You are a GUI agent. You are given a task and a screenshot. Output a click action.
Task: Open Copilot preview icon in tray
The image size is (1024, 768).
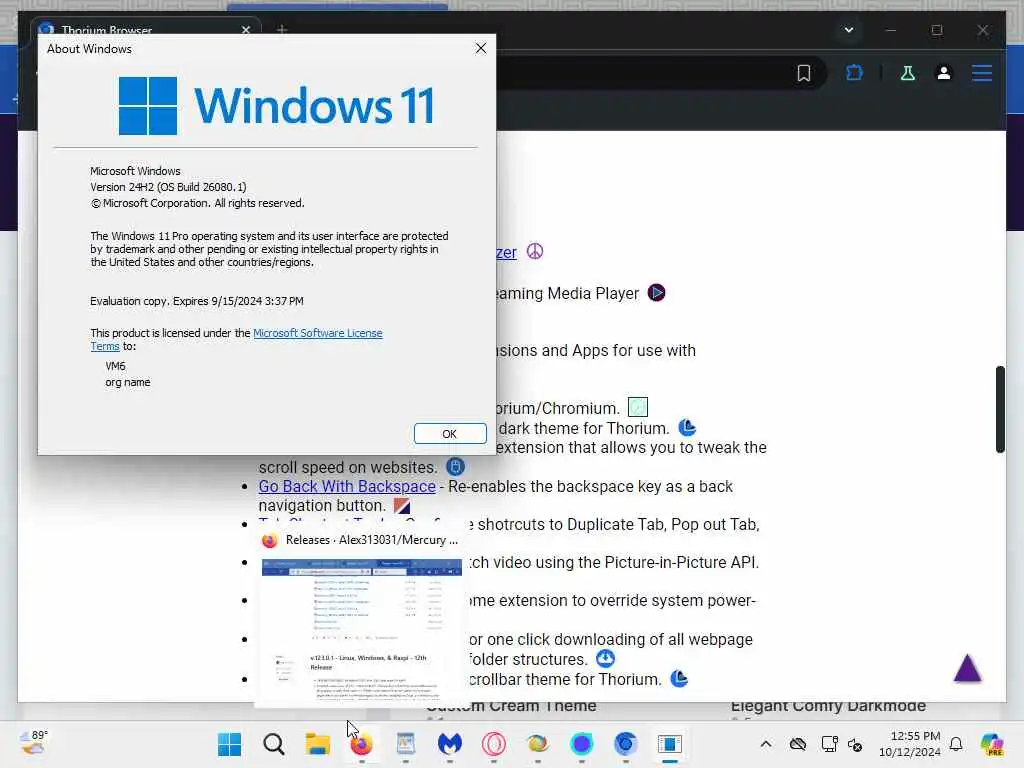[992, 744]
